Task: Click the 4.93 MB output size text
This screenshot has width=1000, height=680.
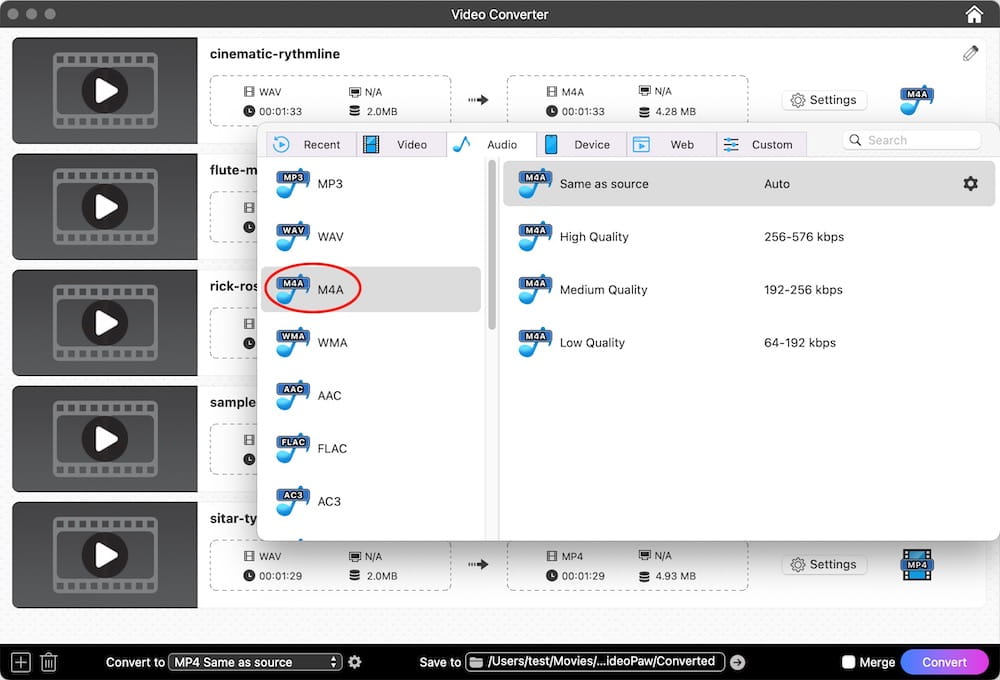Action: click(x=675, y=576)
